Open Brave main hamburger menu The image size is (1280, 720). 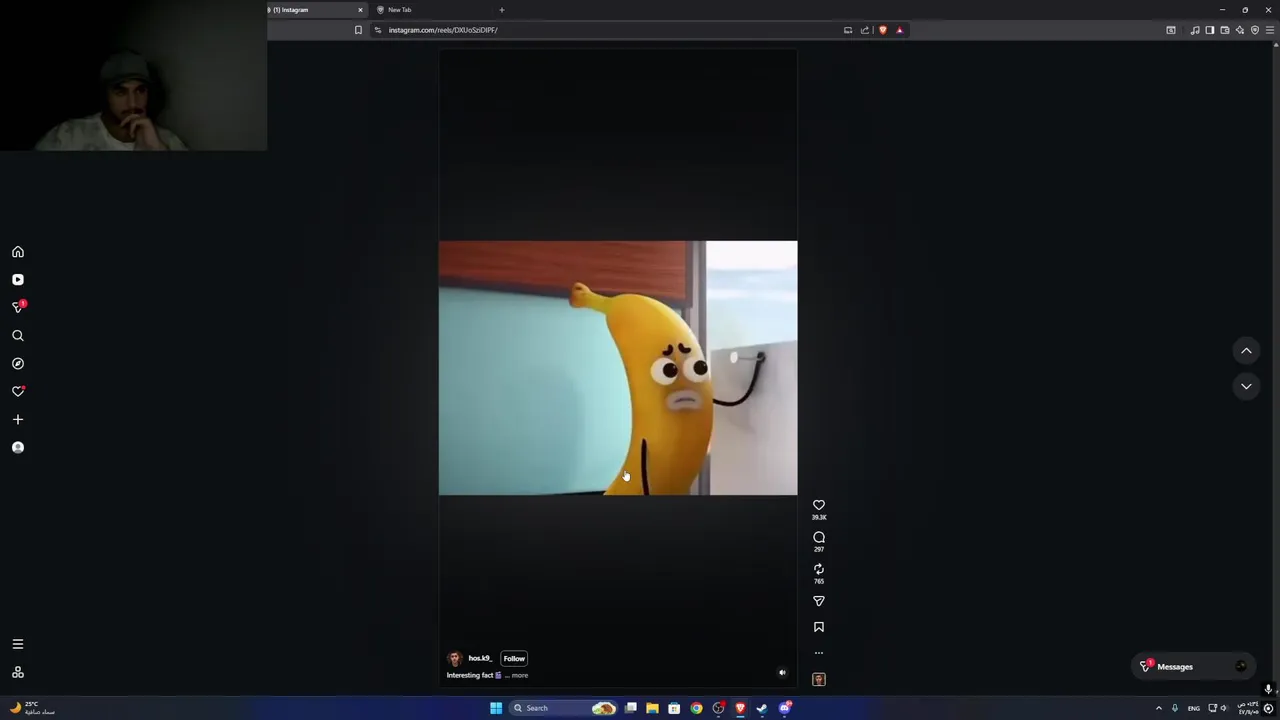[1270, 30]
